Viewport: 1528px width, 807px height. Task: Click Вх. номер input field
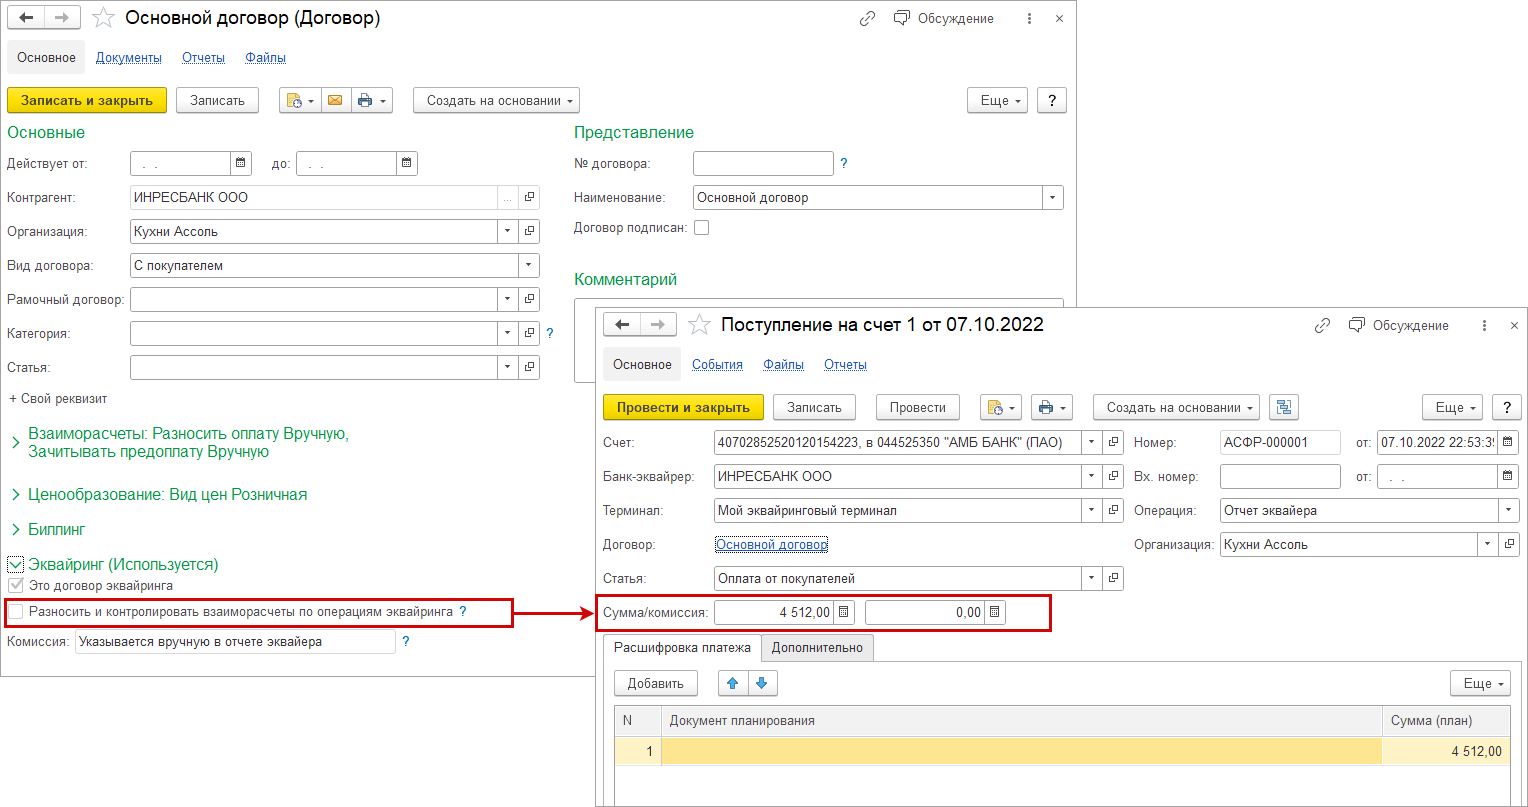[1280, 476]
